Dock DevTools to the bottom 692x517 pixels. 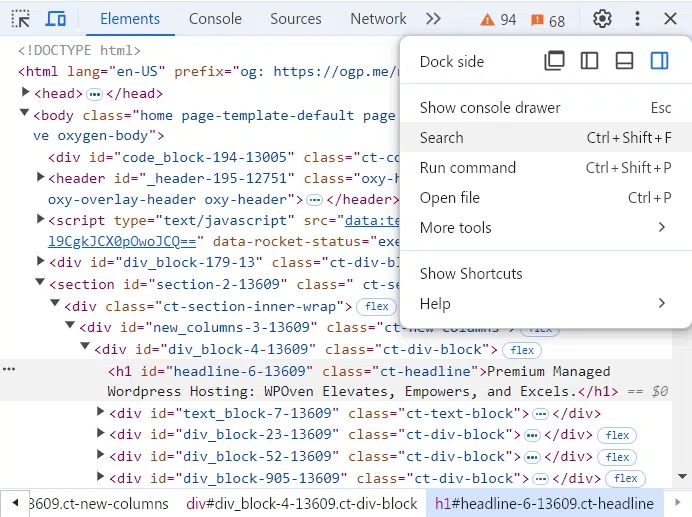click(x=624, y=61)
